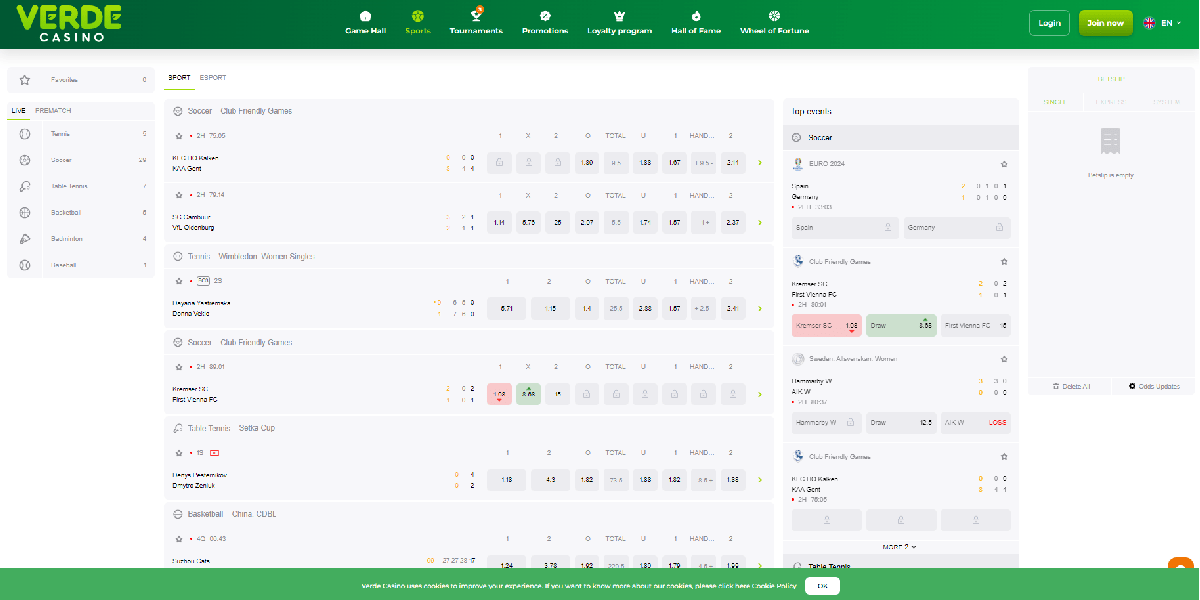Switch to the PREMATCH tab
The width and height of the screenshot is (1200, 600).
(53, 110)
